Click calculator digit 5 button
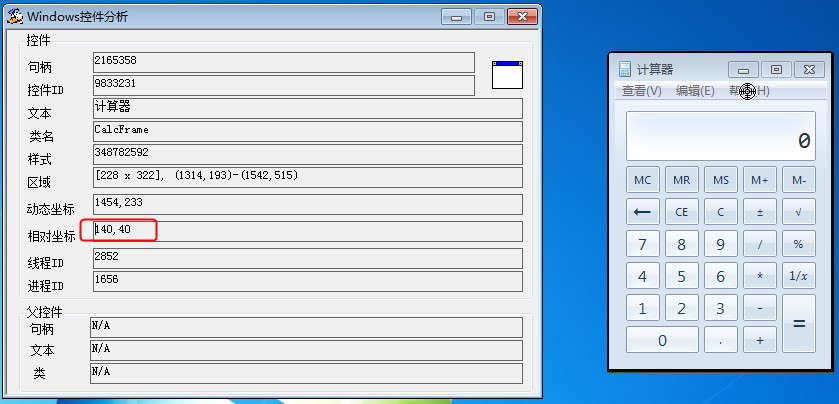 point(682,276)
